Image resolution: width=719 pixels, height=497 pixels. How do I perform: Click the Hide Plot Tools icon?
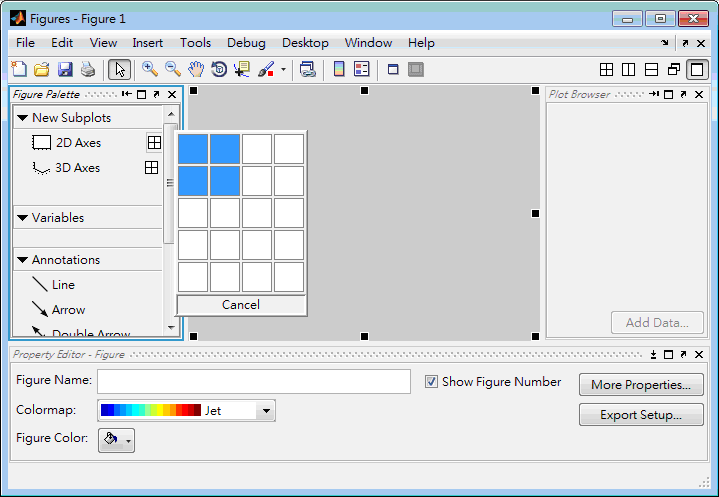[393, 70]
